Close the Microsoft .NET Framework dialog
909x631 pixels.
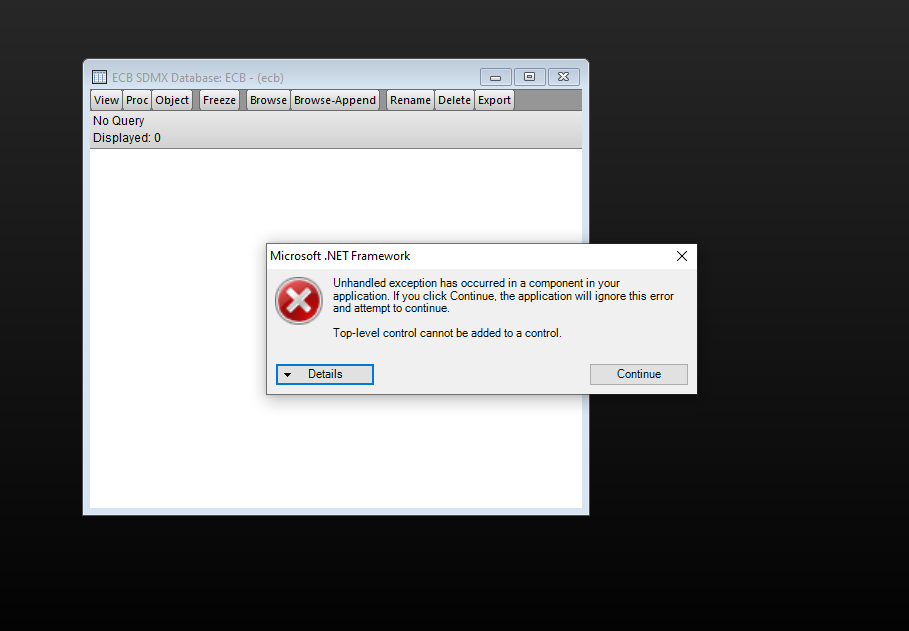coord(682,256)
